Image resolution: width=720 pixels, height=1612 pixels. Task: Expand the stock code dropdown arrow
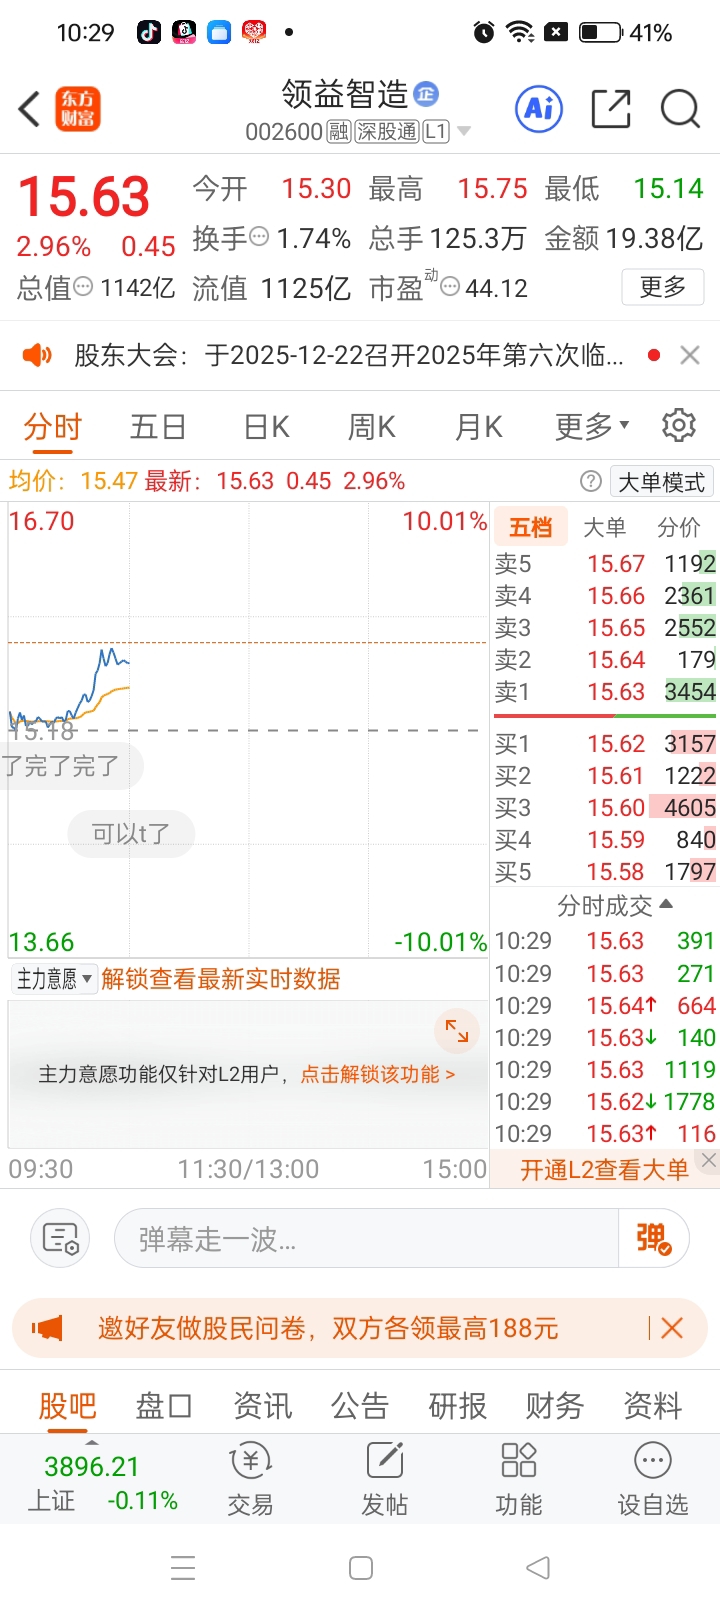[x=463, y=132]
